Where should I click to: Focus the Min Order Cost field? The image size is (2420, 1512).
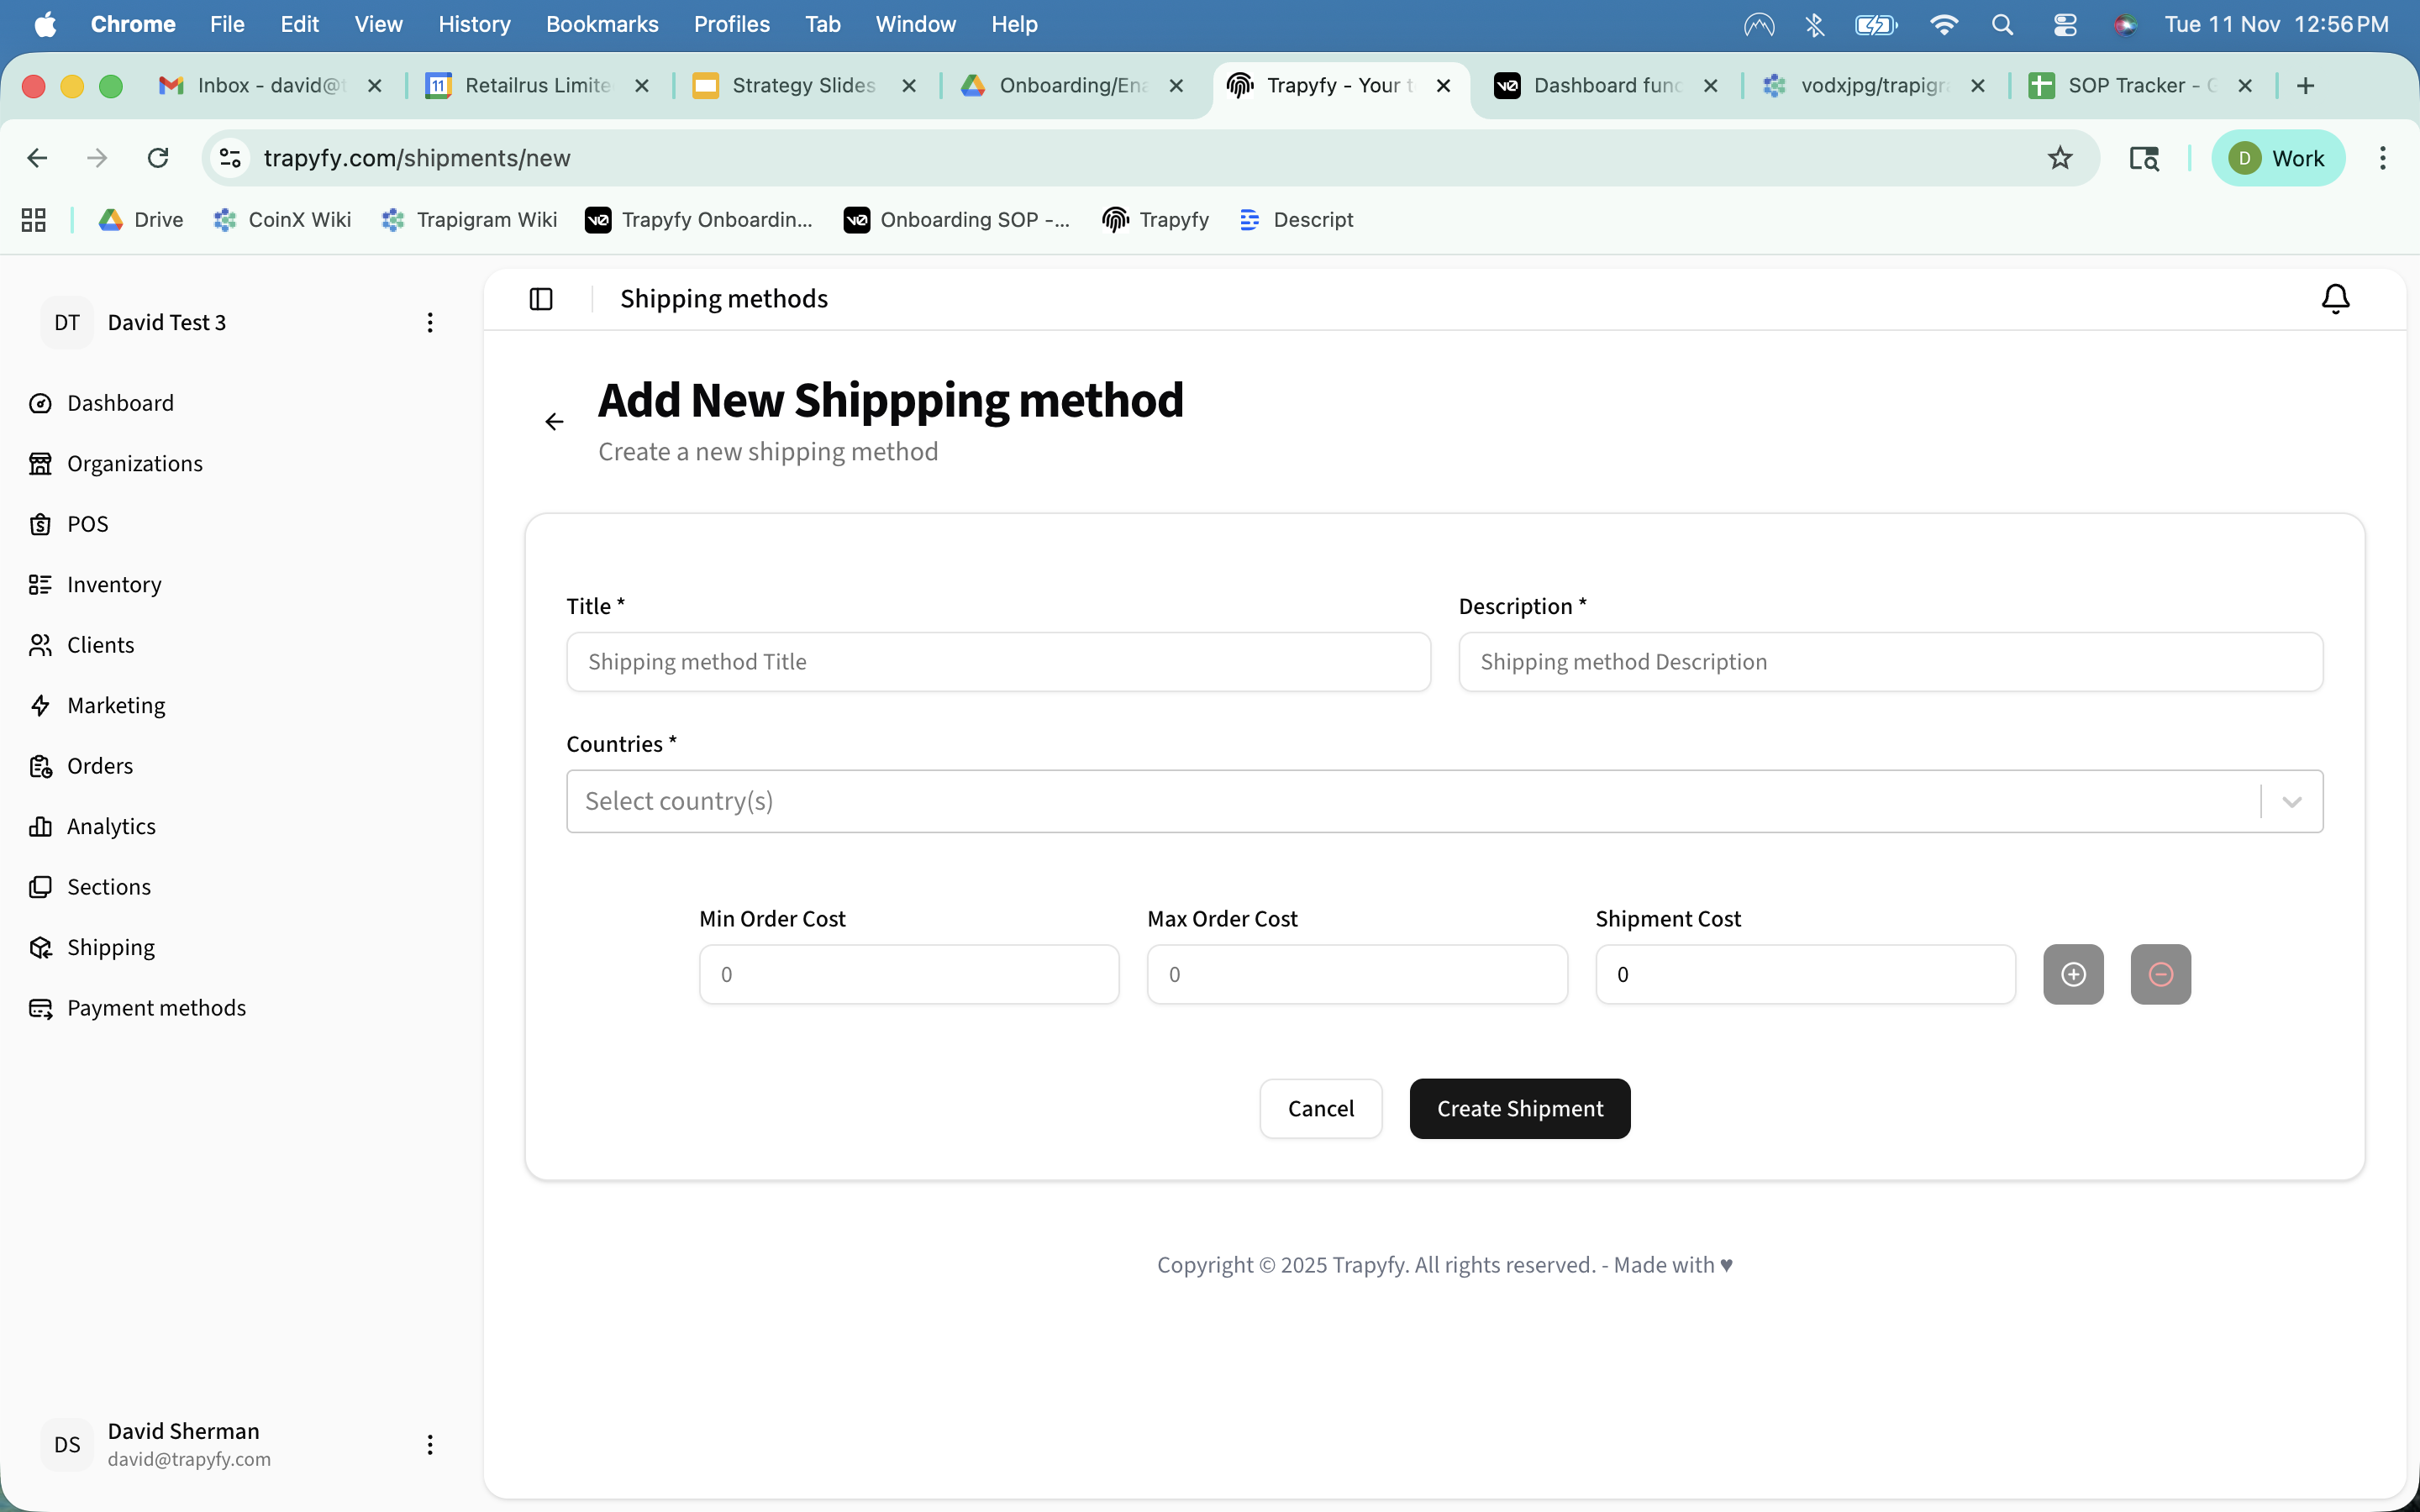click(909, 974)
